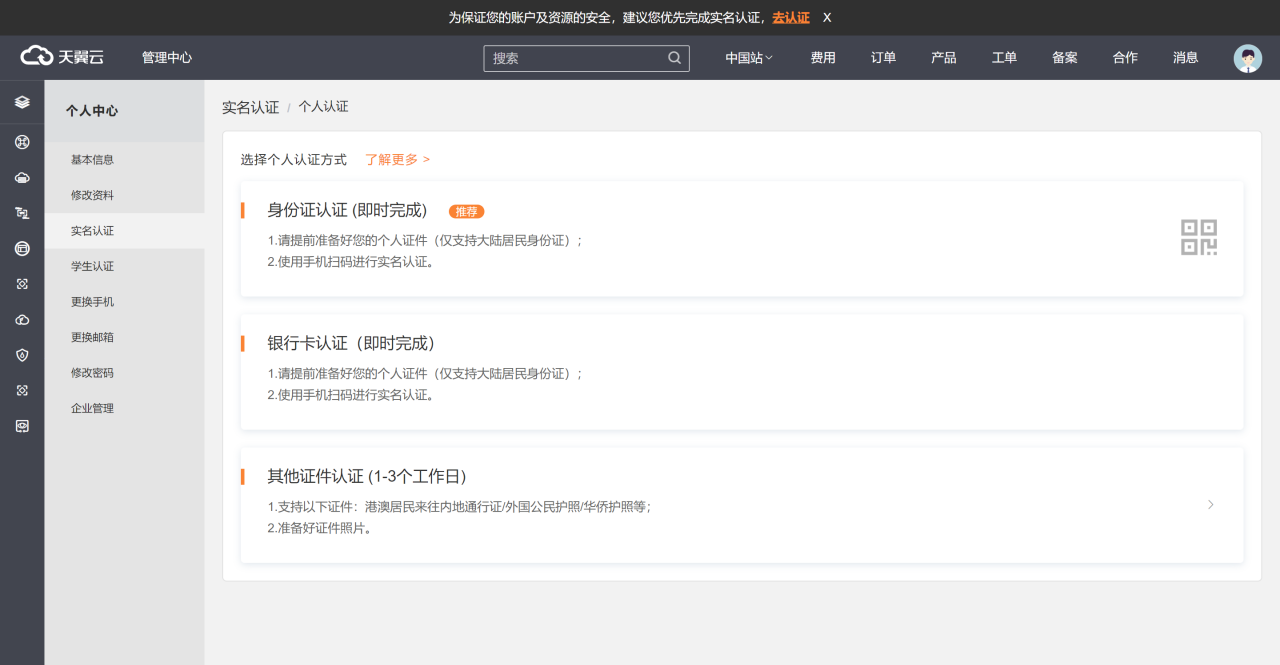The height and width of the screenshot is (665, 1280).
Task: Click the 个人中心 sidebar heading
Action: click(x=92, y=111)
